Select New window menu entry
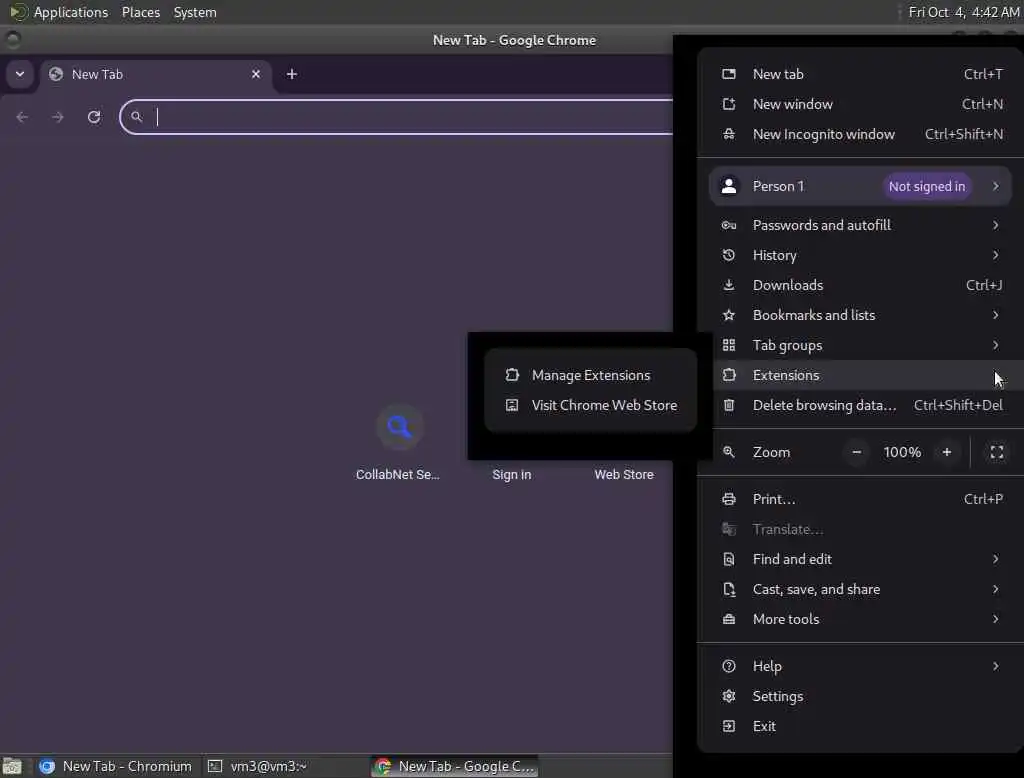Image resolution: width=1024 pixels, height=778 pixels. pyautogui.click(x=861, y=105)
